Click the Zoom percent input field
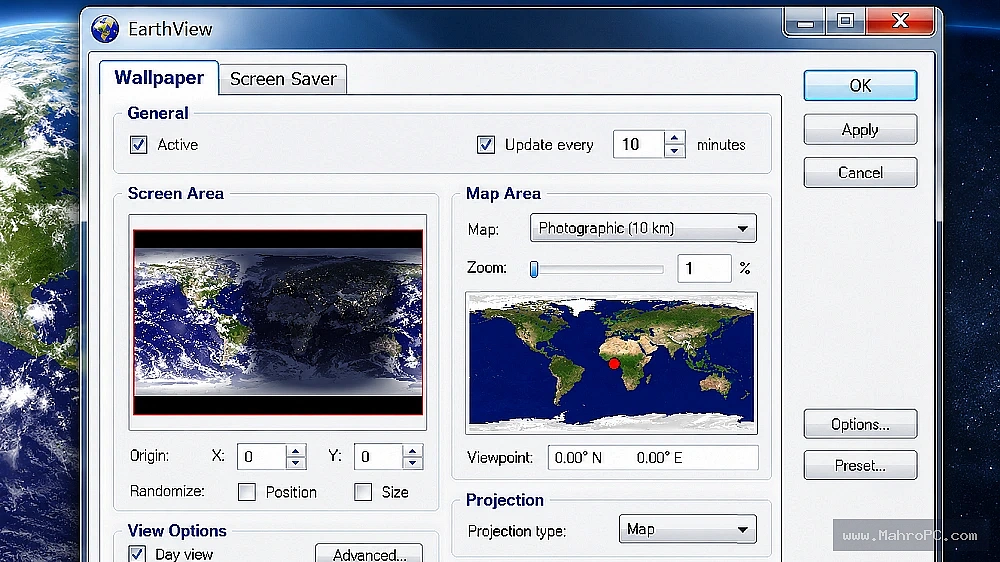 tap(704, 268)
